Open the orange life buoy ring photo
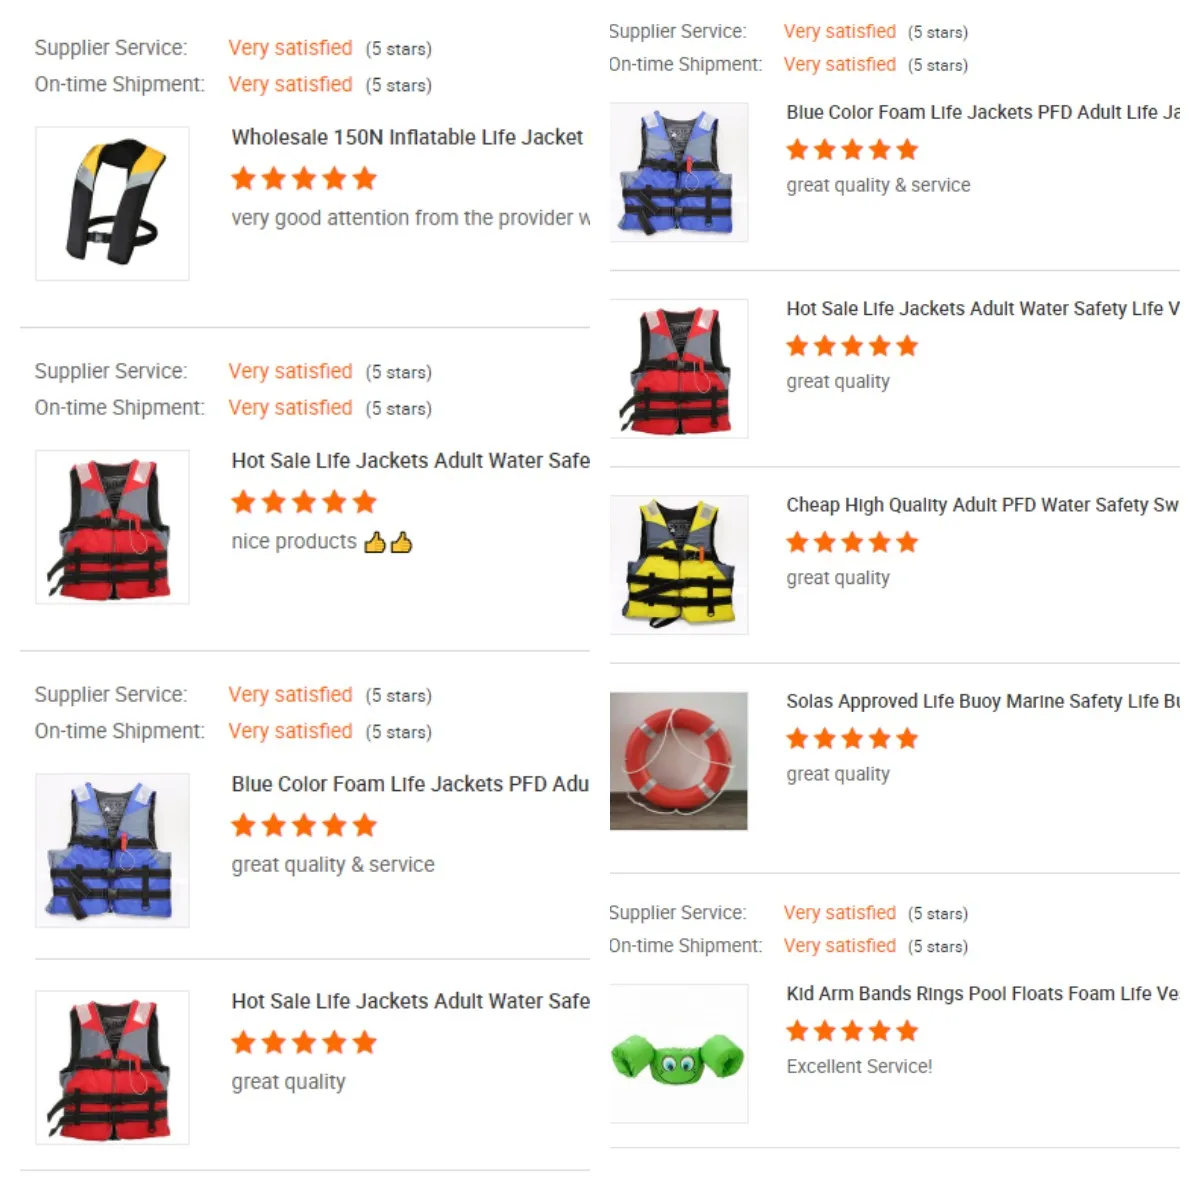The image size is (1200, 1200). coord(679,761)
